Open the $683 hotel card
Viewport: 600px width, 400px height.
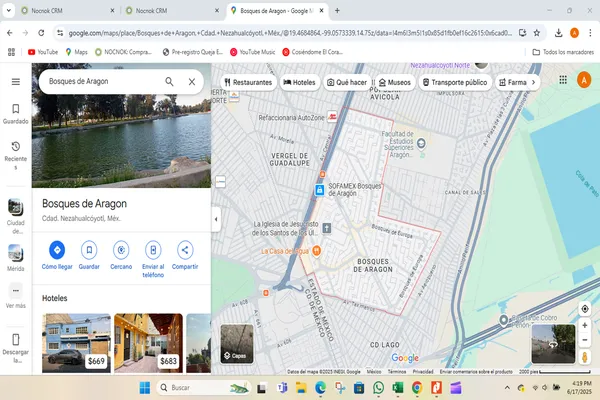pyautogui.click(x=148, y=343)
